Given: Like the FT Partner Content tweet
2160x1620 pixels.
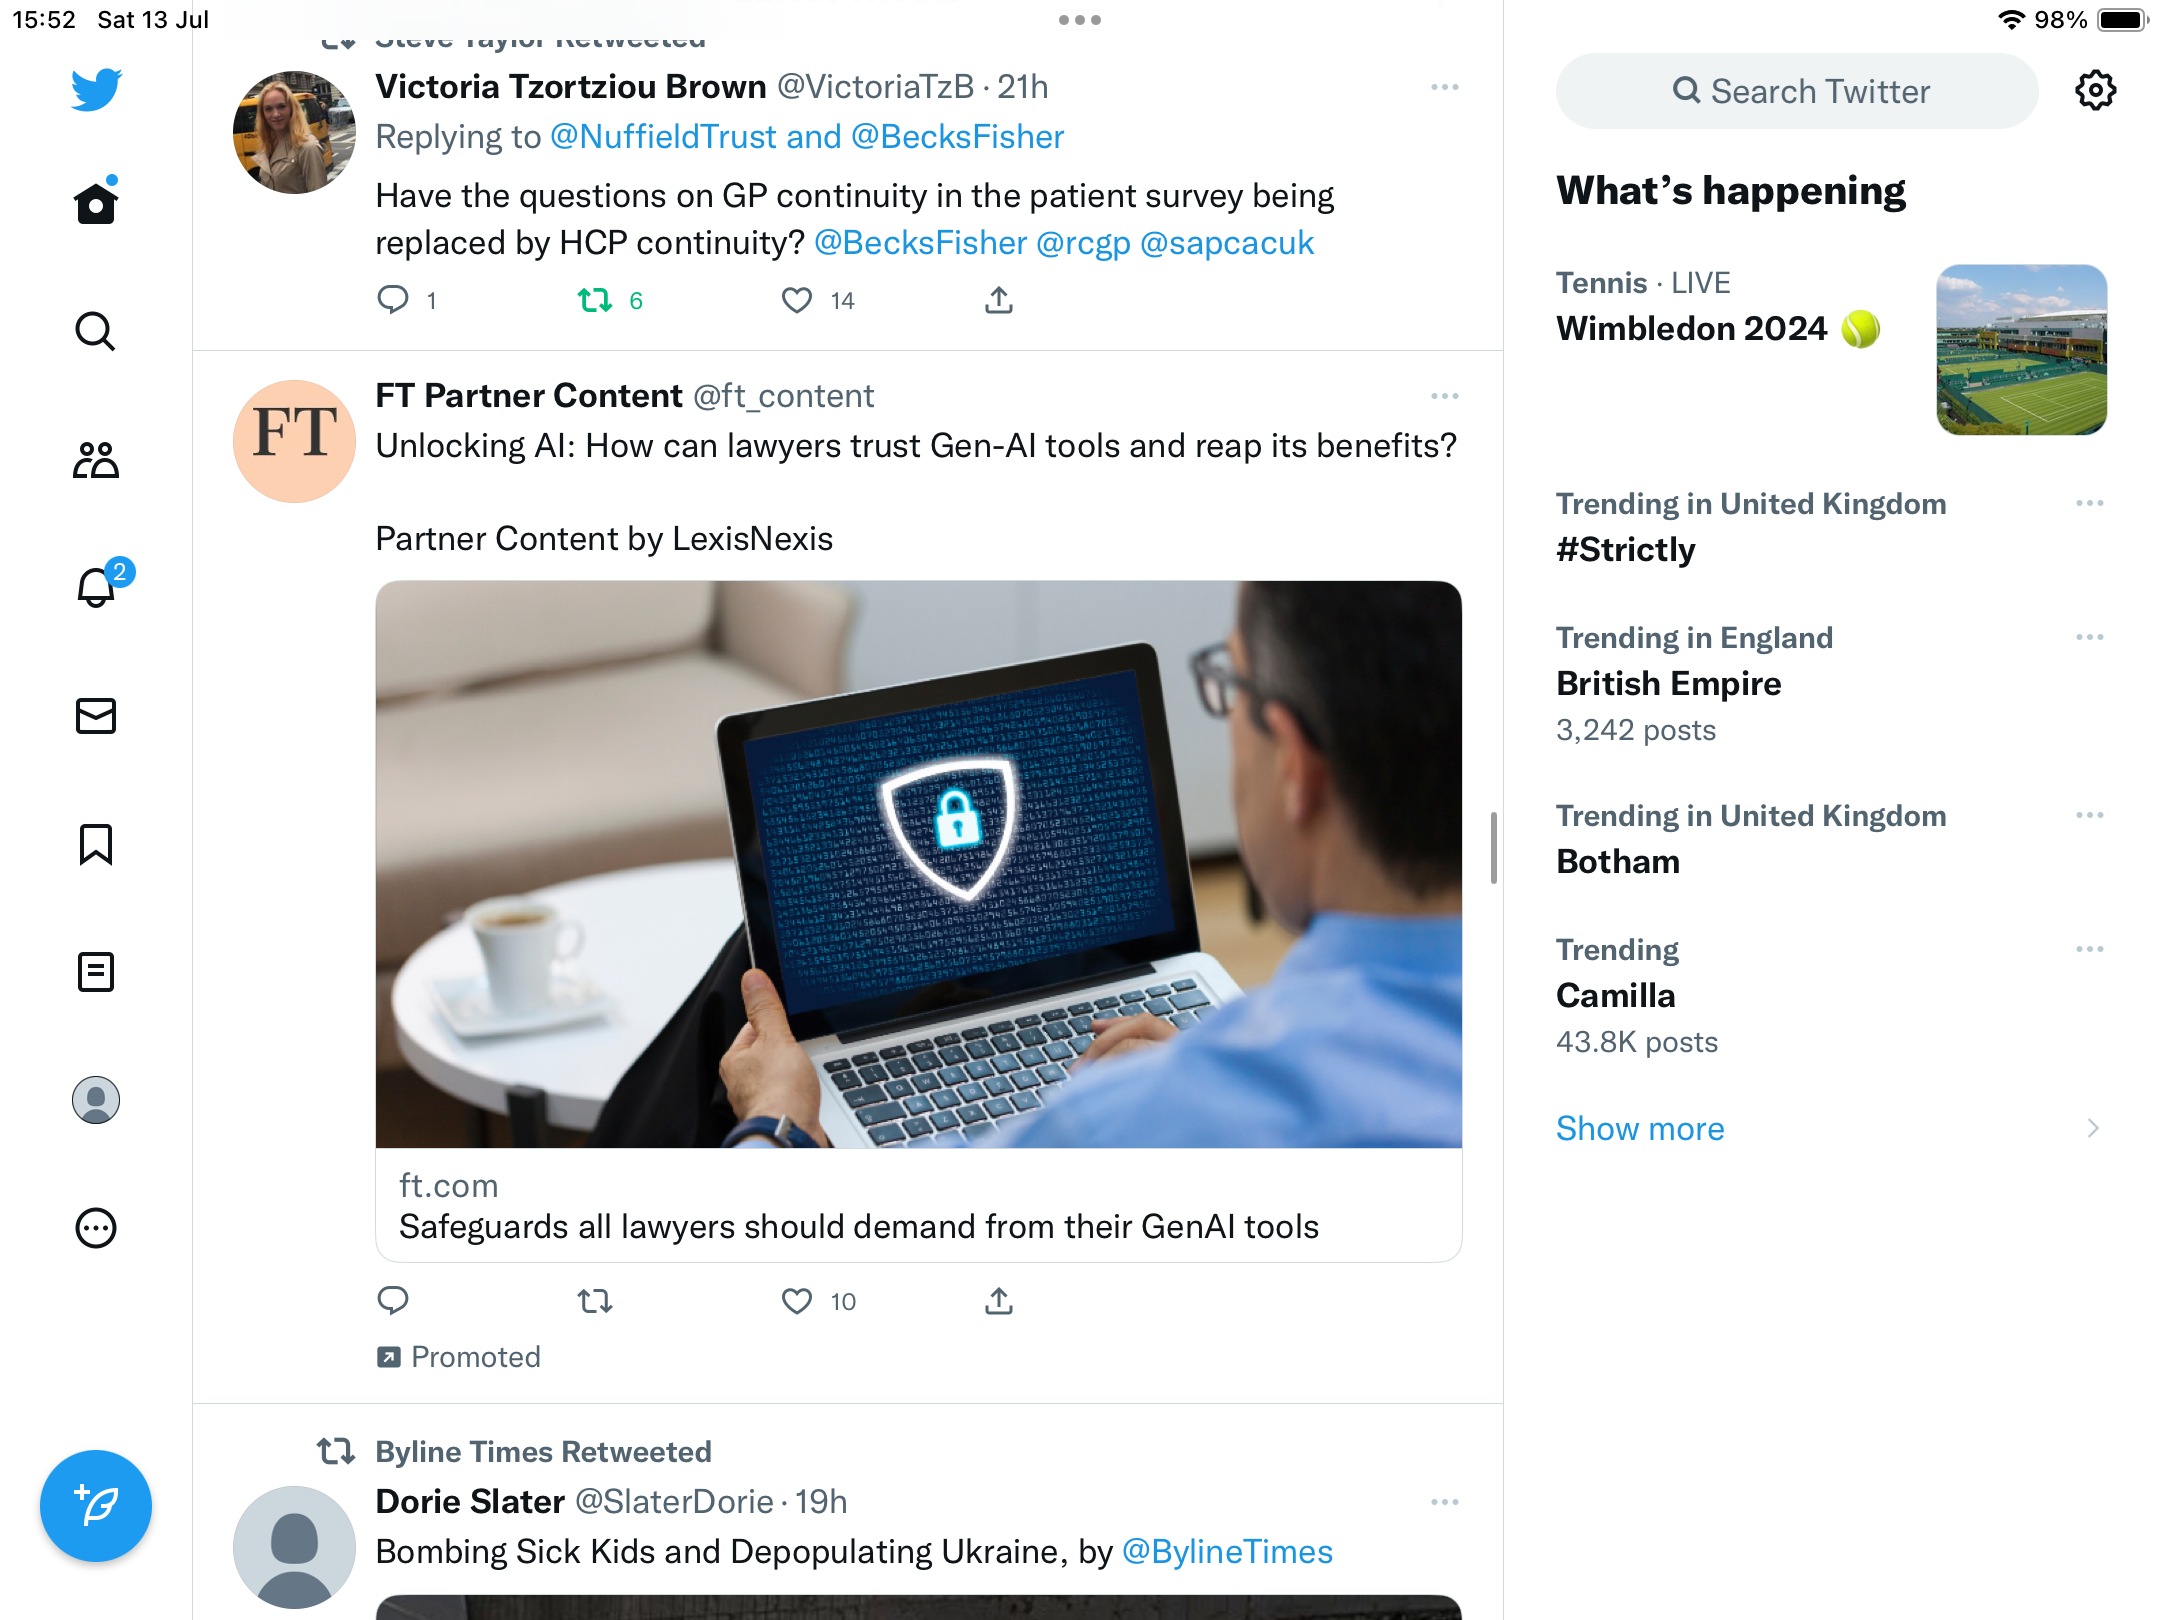Looking at the screenshot, I should click(797, 1301).
